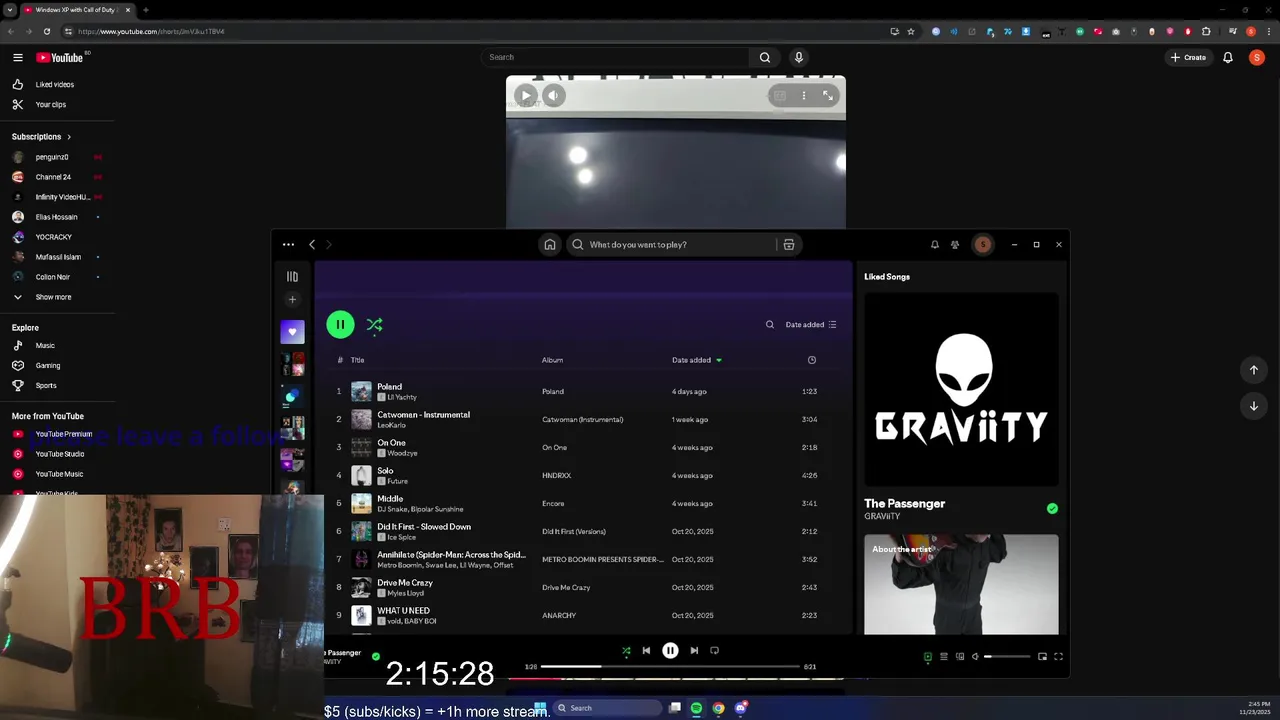Image resolution: width=1280 pixels, height=720 pixels.
Task: Enter Spotify full screen mode
Action: [1058, 656]
